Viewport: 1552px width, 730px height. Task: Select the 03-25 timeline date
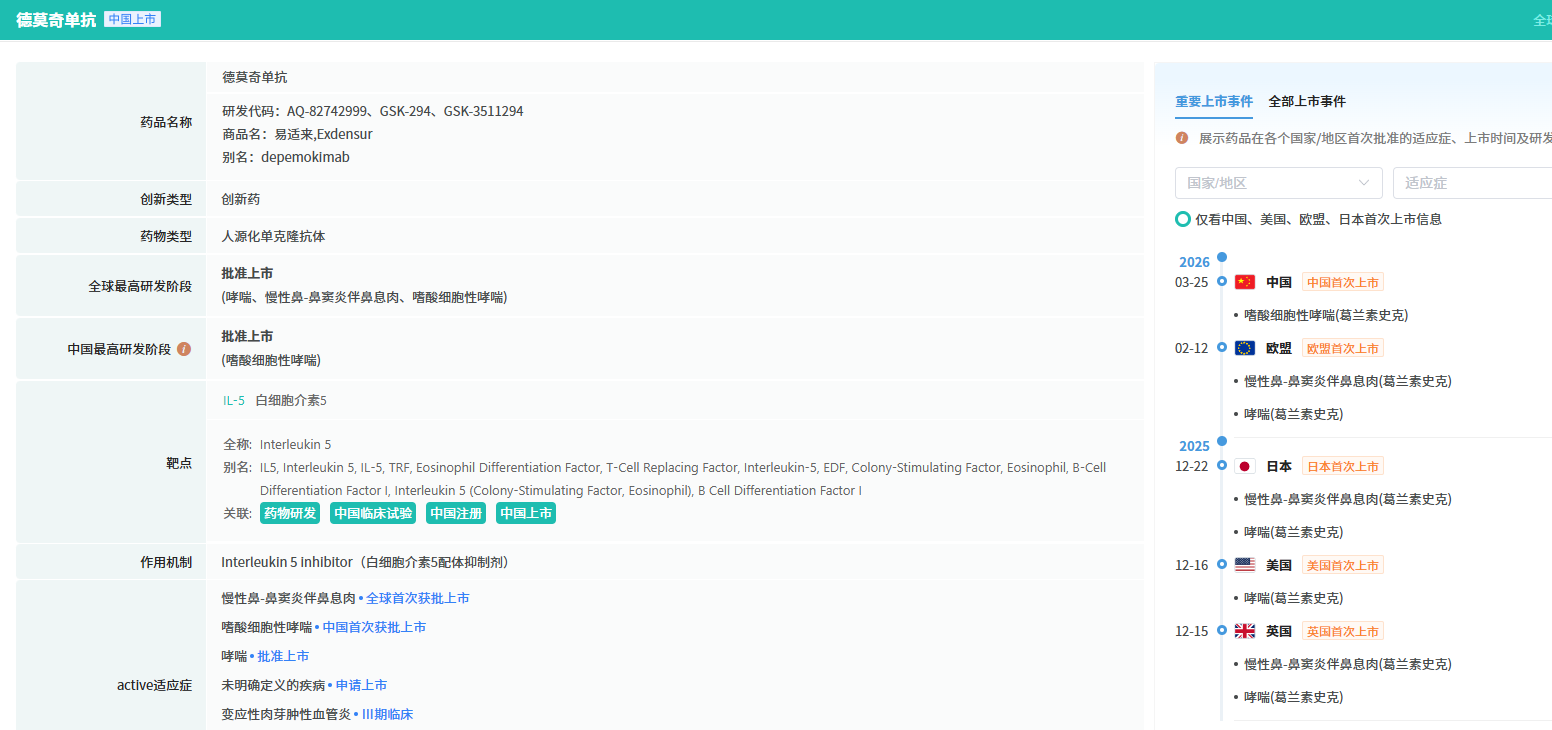(x=1192, y=282)
